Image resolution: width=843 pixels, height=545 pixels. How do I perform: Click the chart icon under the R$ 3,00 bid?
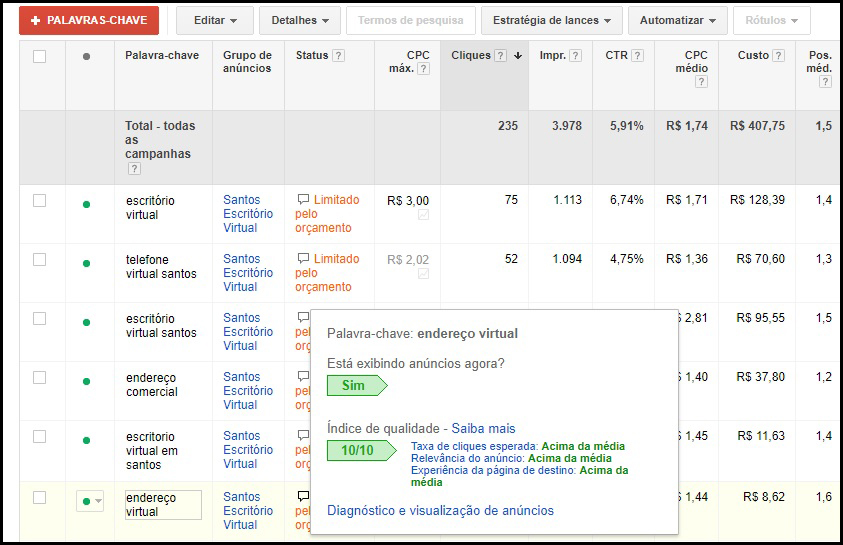click(x=424, y=215)
